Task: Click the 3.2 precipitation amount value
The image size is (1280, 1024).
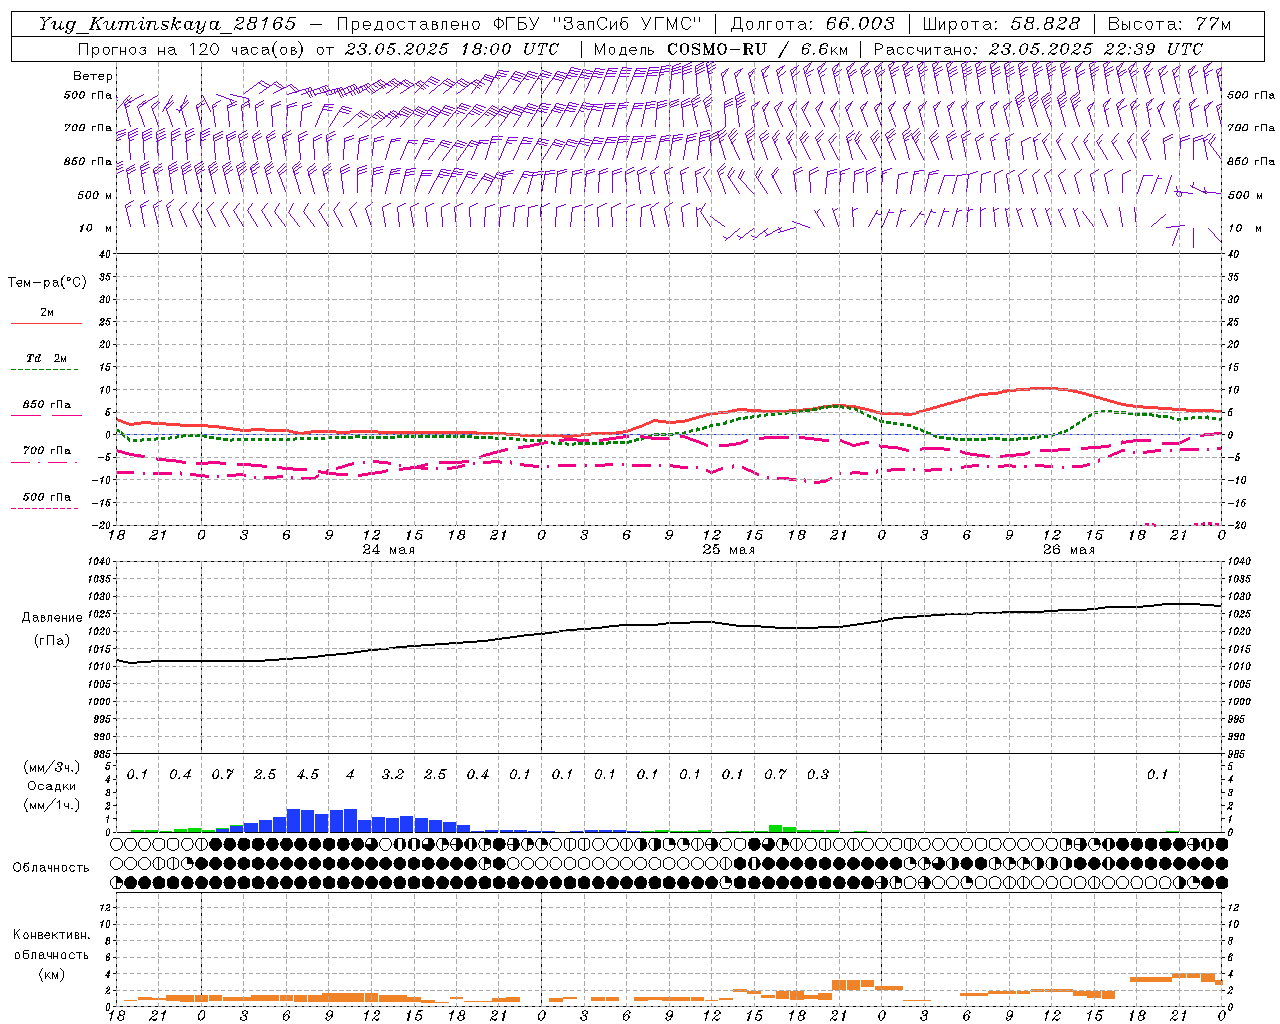Action: click(x=392, y=774)
